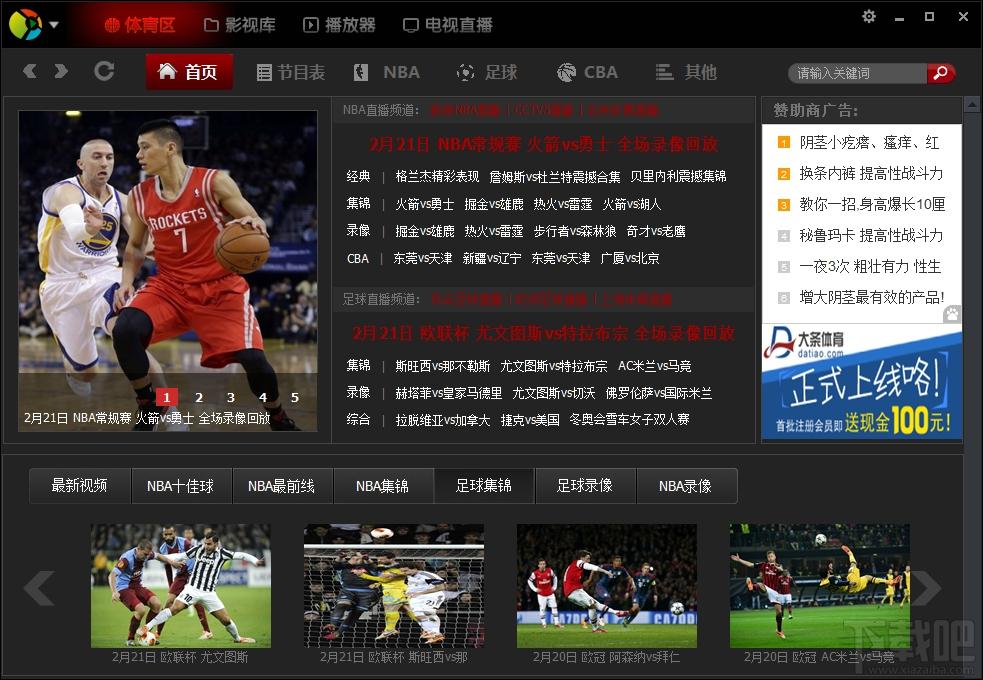Open the 其他 other section
983x680 pixels.
686,72
